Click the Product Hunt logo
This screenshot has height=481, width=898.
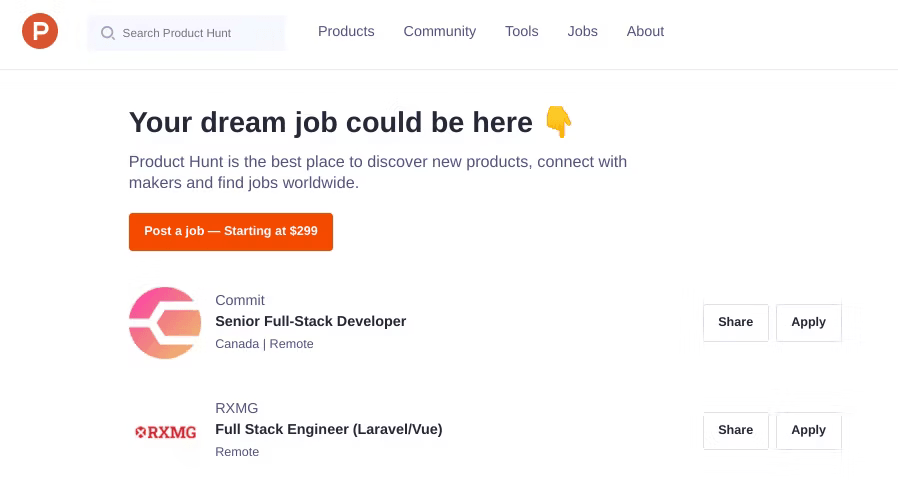40,31
